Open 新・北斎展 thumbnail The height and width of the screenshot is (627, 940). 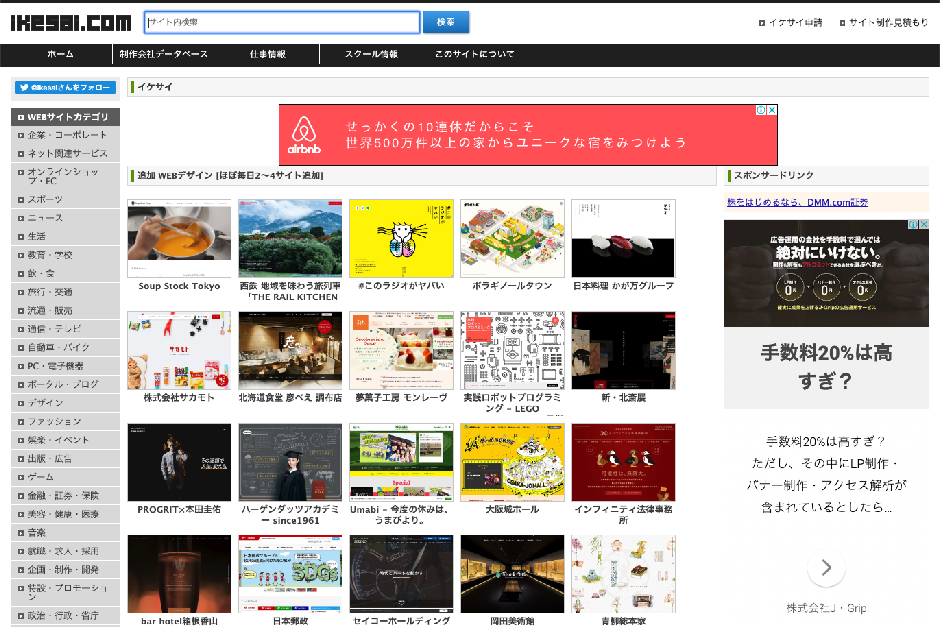tap(623, 350)
